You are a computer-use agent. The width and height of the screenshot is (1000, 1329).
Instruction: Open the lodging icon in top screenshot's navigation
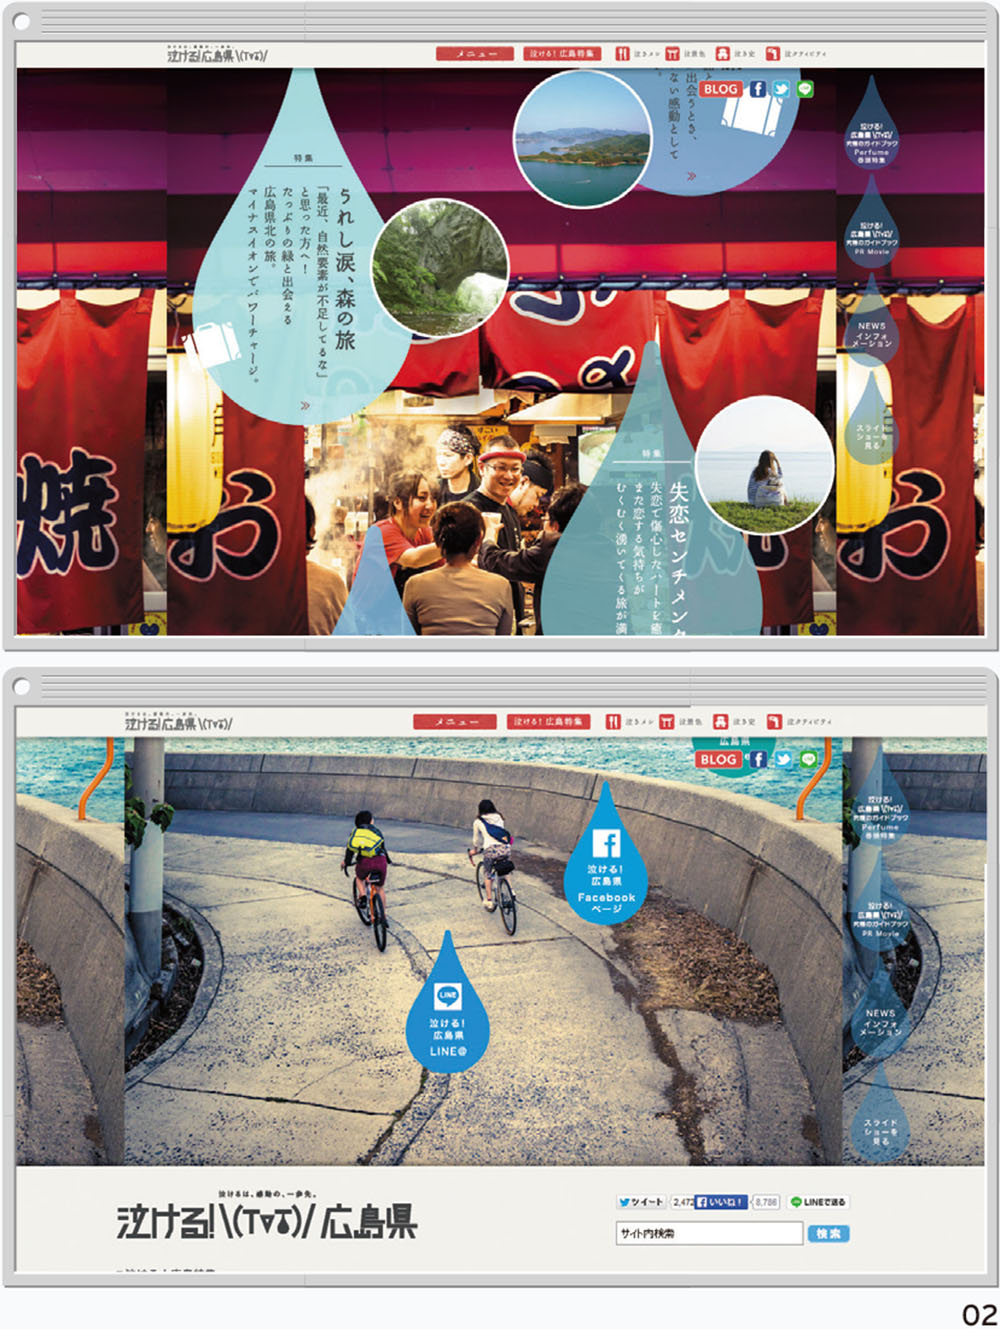pyautogui.click(x=722, y=54)
